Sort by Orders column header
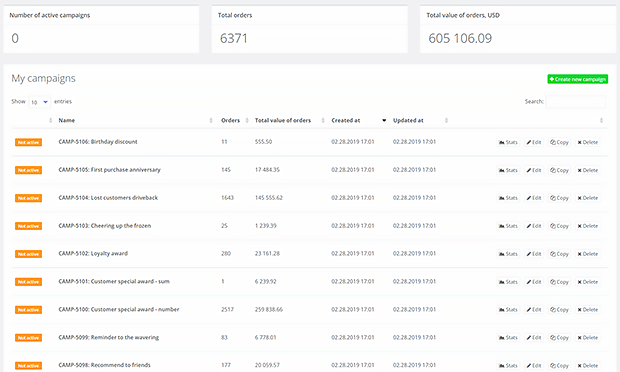Image resolution: width=620 pixels, height=372 pixels. (231, 120)
